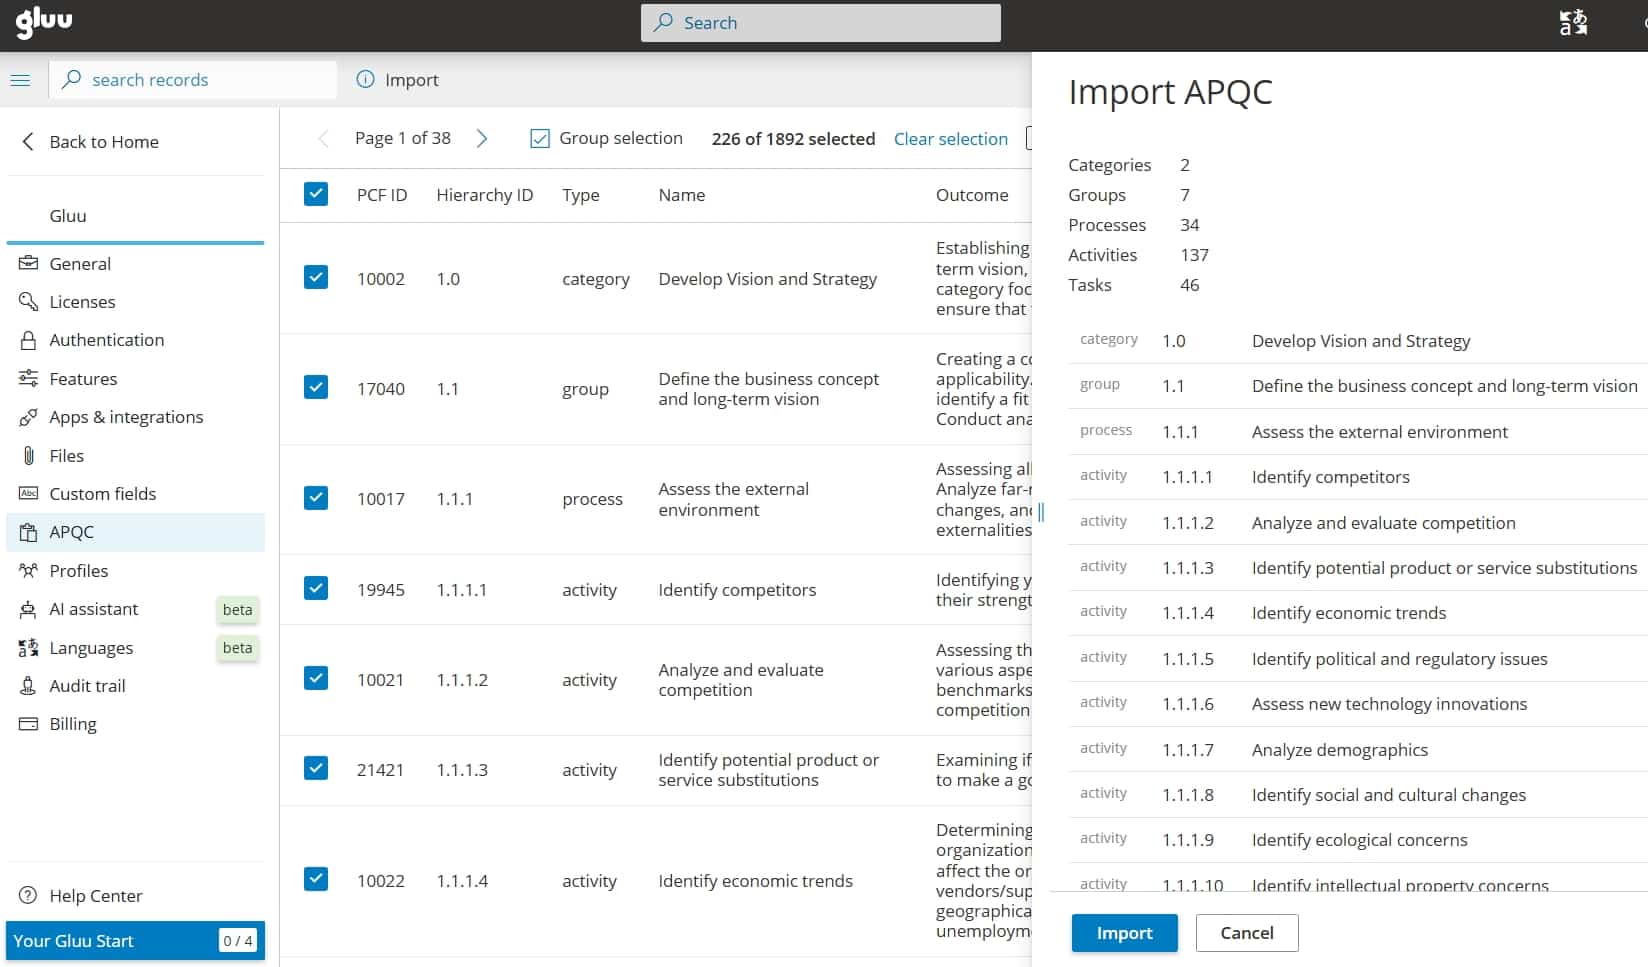Click the APQC clipboard icon
Image resolution: width=1648 pixels, height=967 pixels.
[28, 532]
